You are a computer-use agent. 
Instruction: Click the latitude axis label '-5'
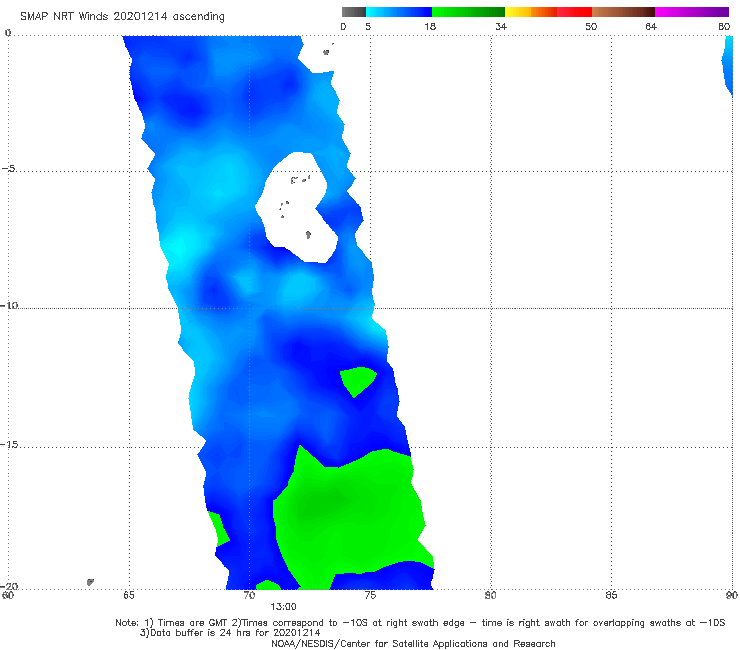coord(9,169)
